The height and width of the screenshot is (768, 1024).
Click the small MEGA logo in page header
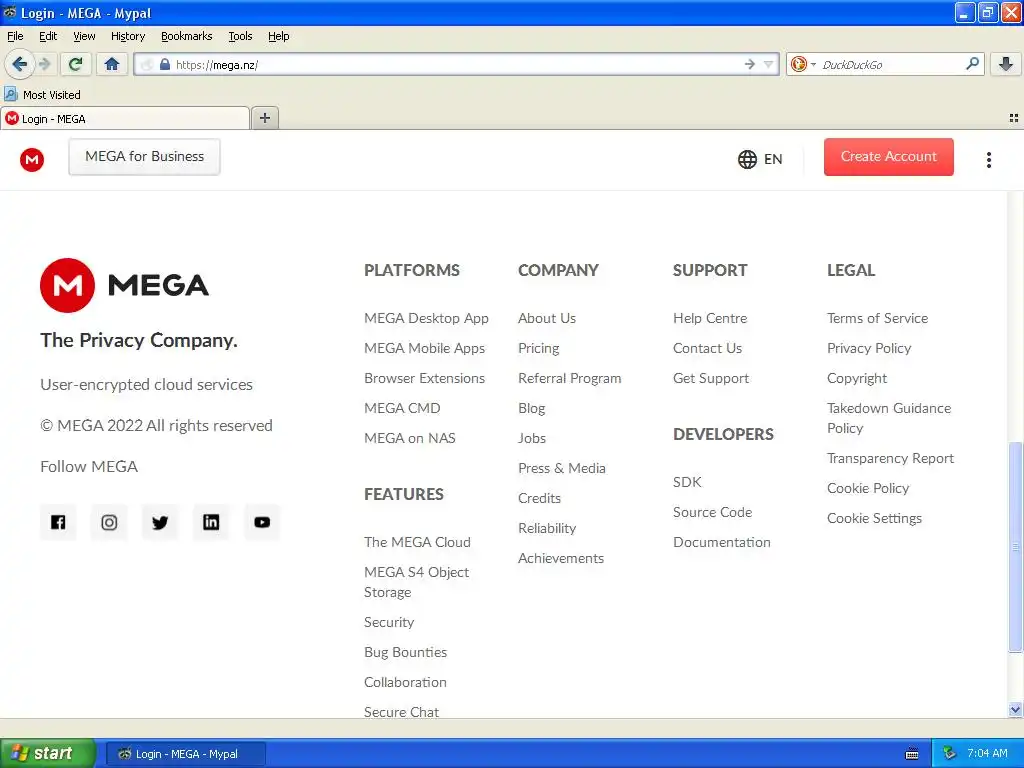(x=31, y=159)
